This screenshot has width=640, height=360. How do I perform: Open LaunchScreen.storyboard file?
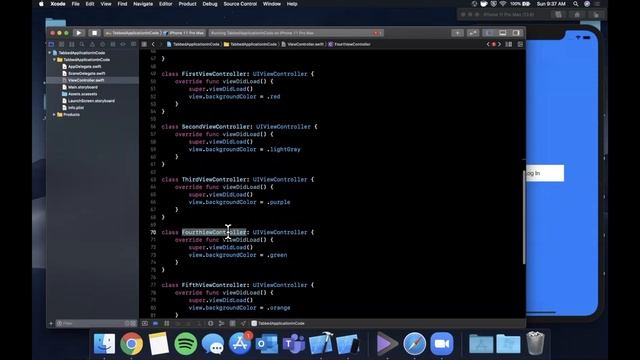click(91, 101)
